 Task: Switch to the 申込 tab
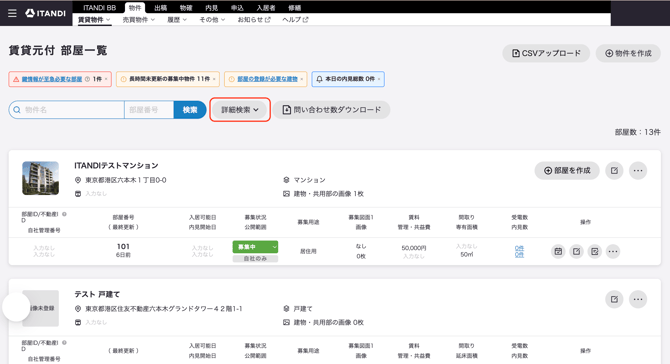point(237,8)
